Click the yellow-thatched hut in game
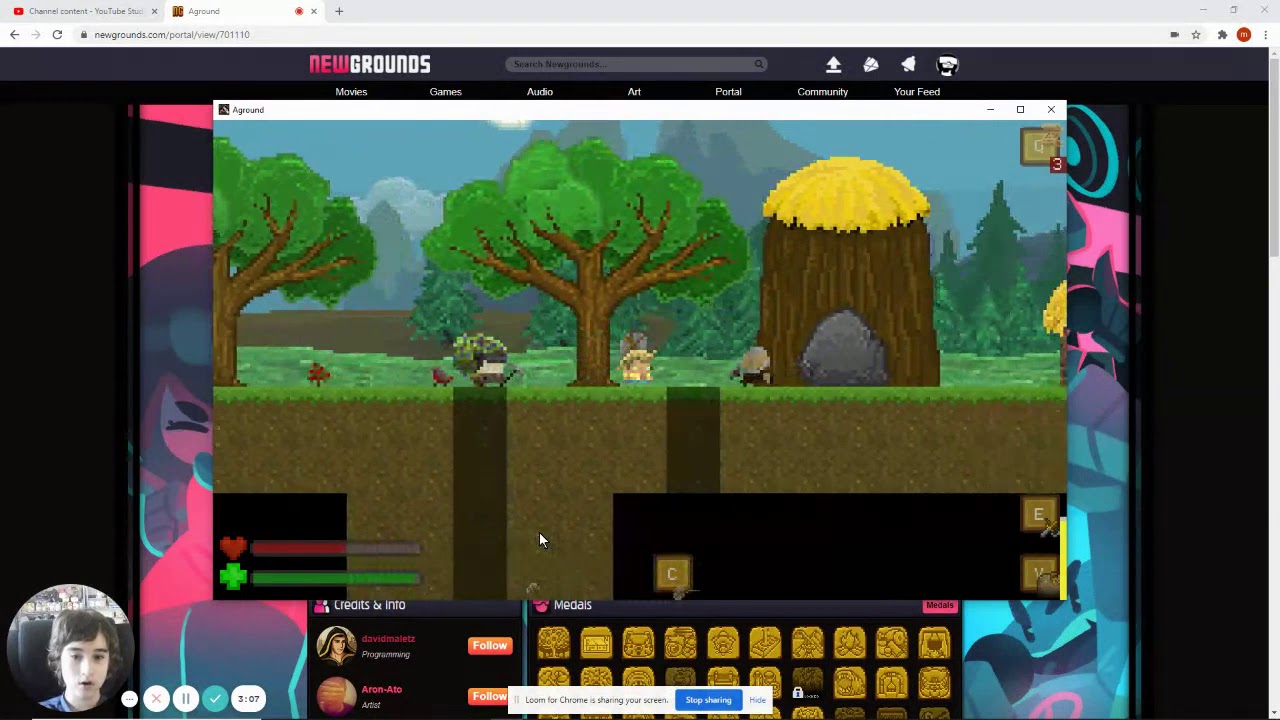1280x720 pixels. tap(847, 270)
